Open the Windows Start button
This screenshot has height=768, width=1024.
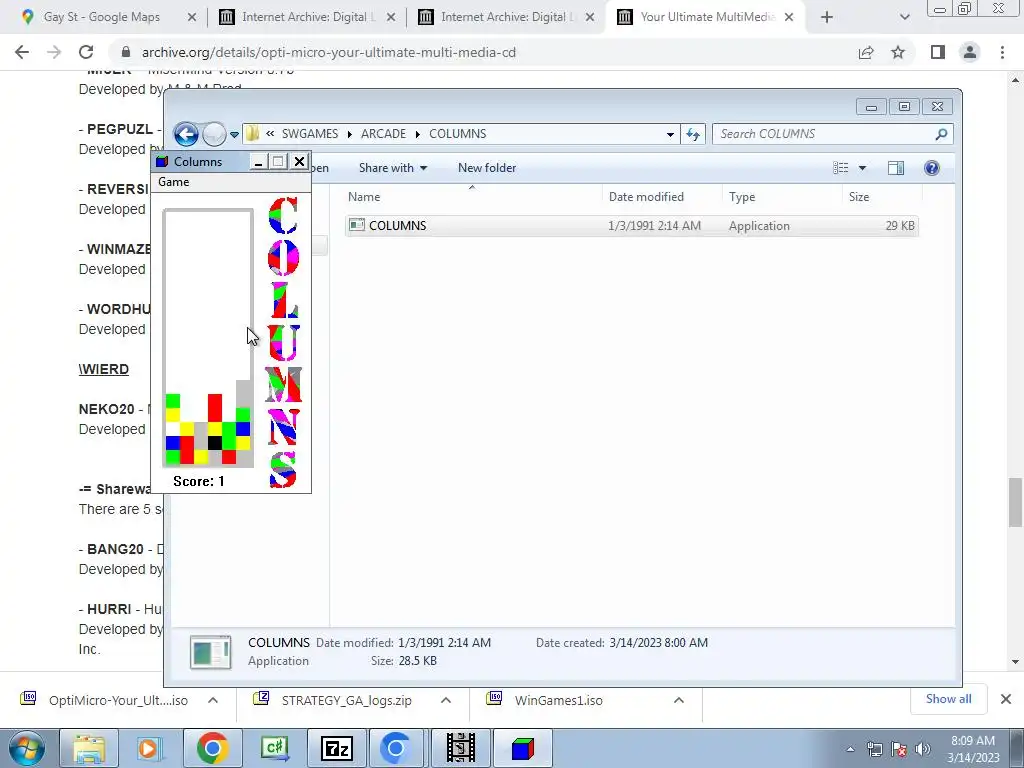click(27, 748)
